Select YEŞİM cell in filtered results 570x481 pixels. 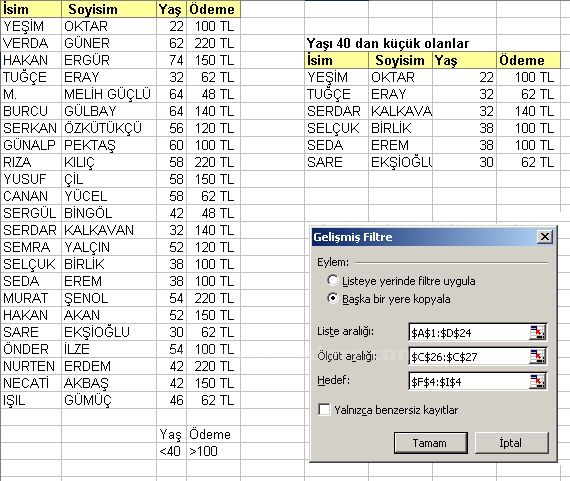(336, 77)
